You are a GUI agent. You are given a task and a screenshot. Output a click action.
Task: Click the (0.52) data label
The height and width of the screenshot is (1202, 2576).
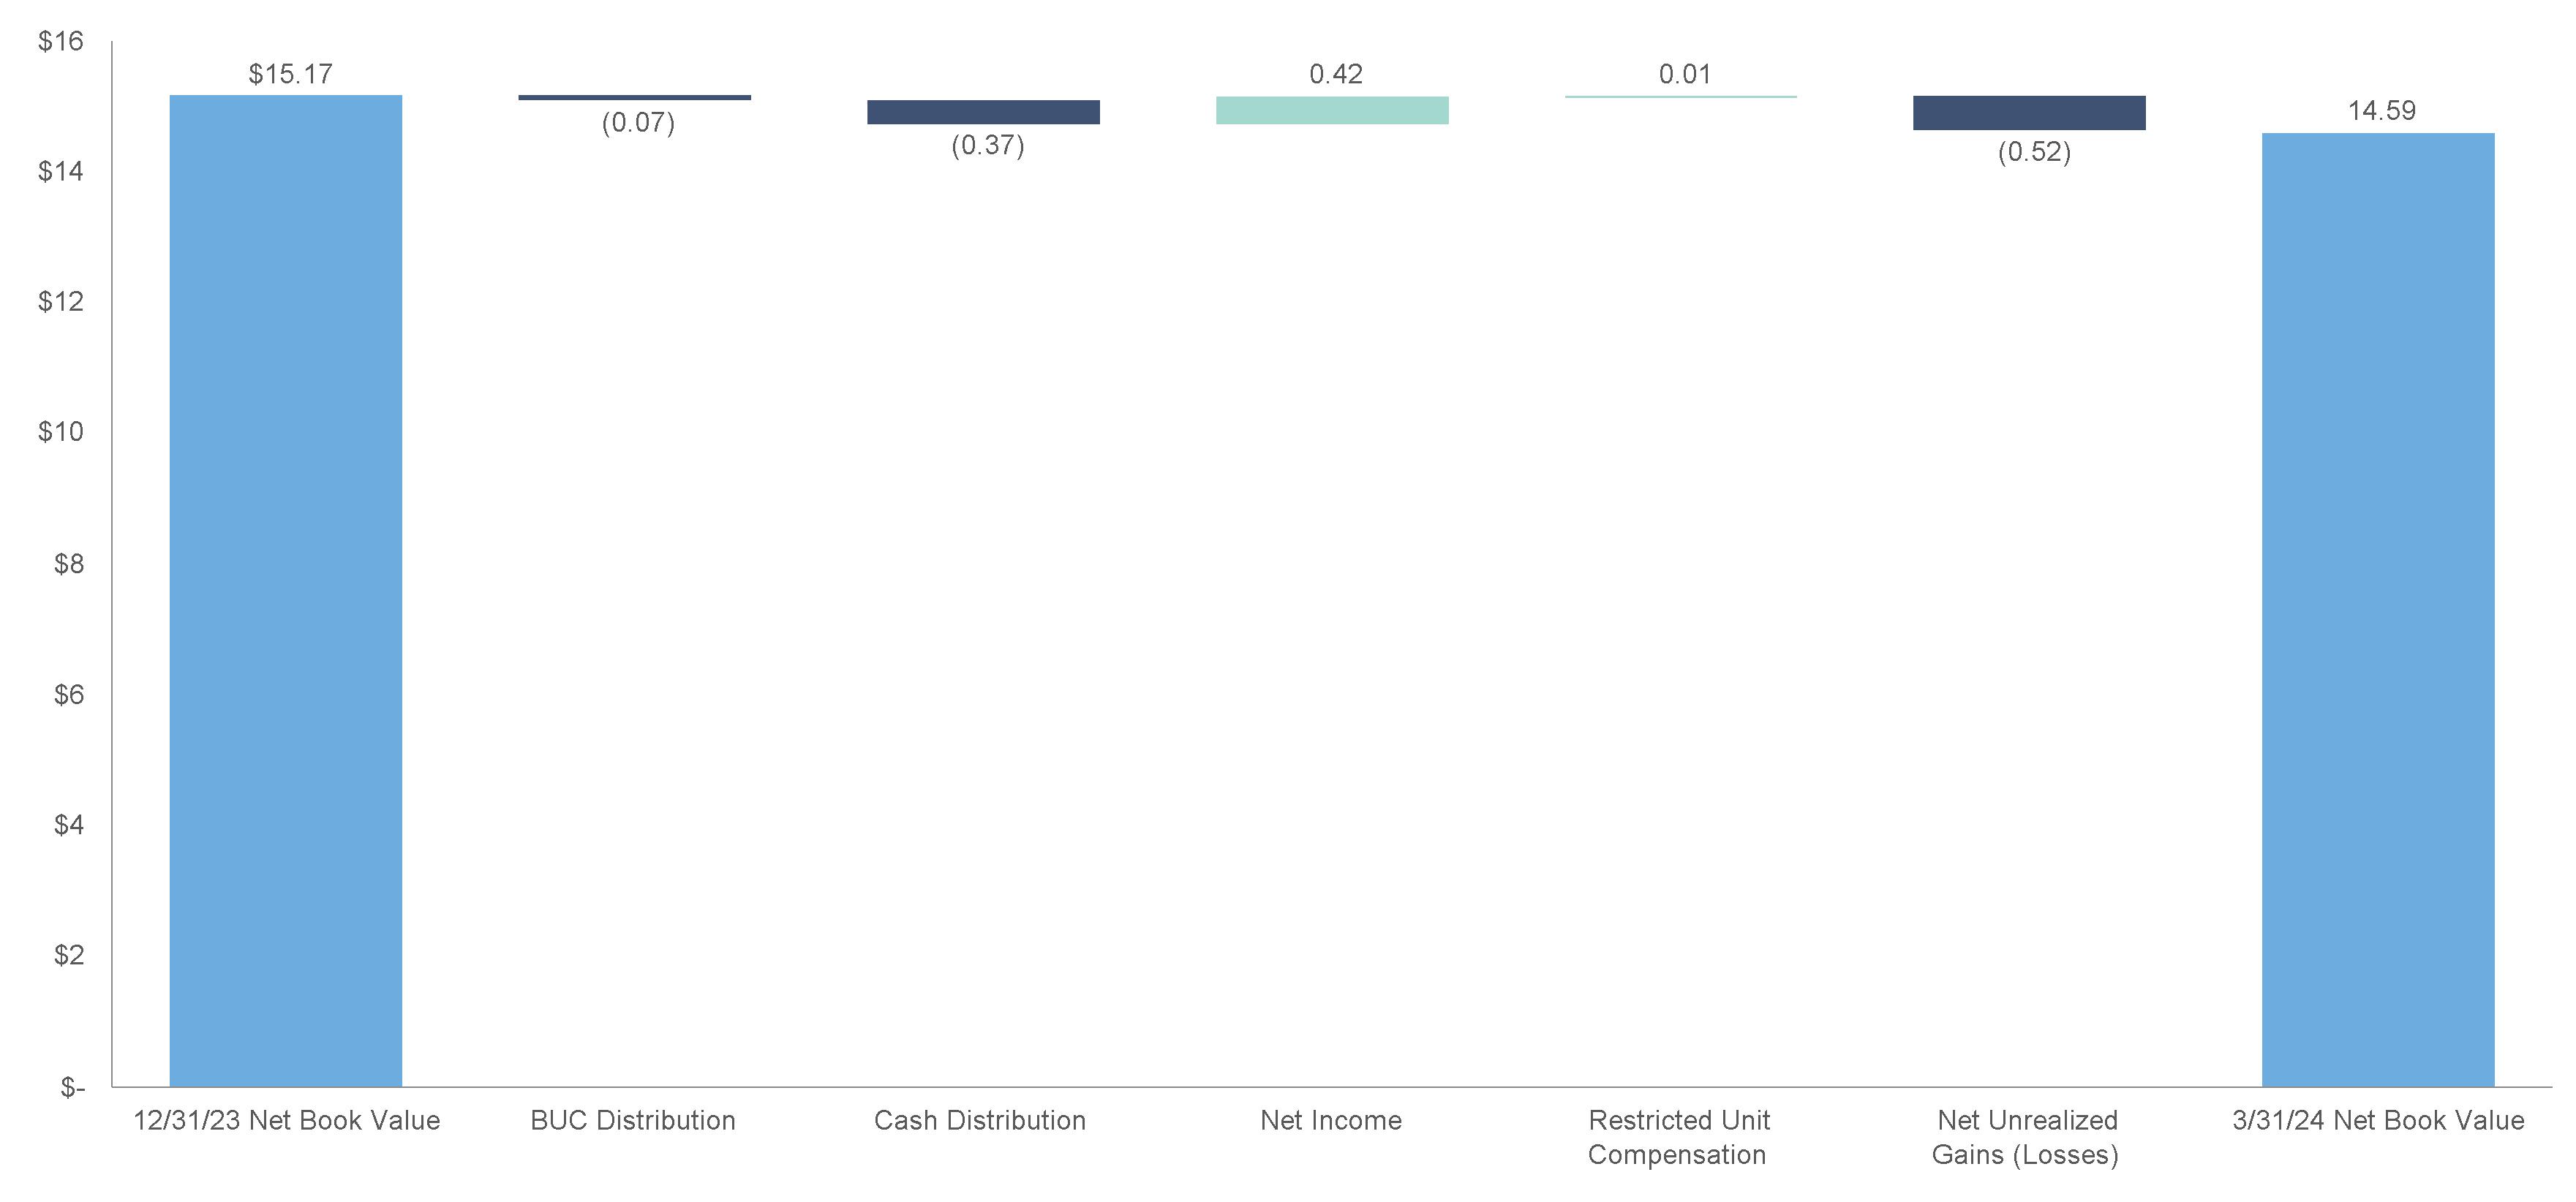[2034, 152]
